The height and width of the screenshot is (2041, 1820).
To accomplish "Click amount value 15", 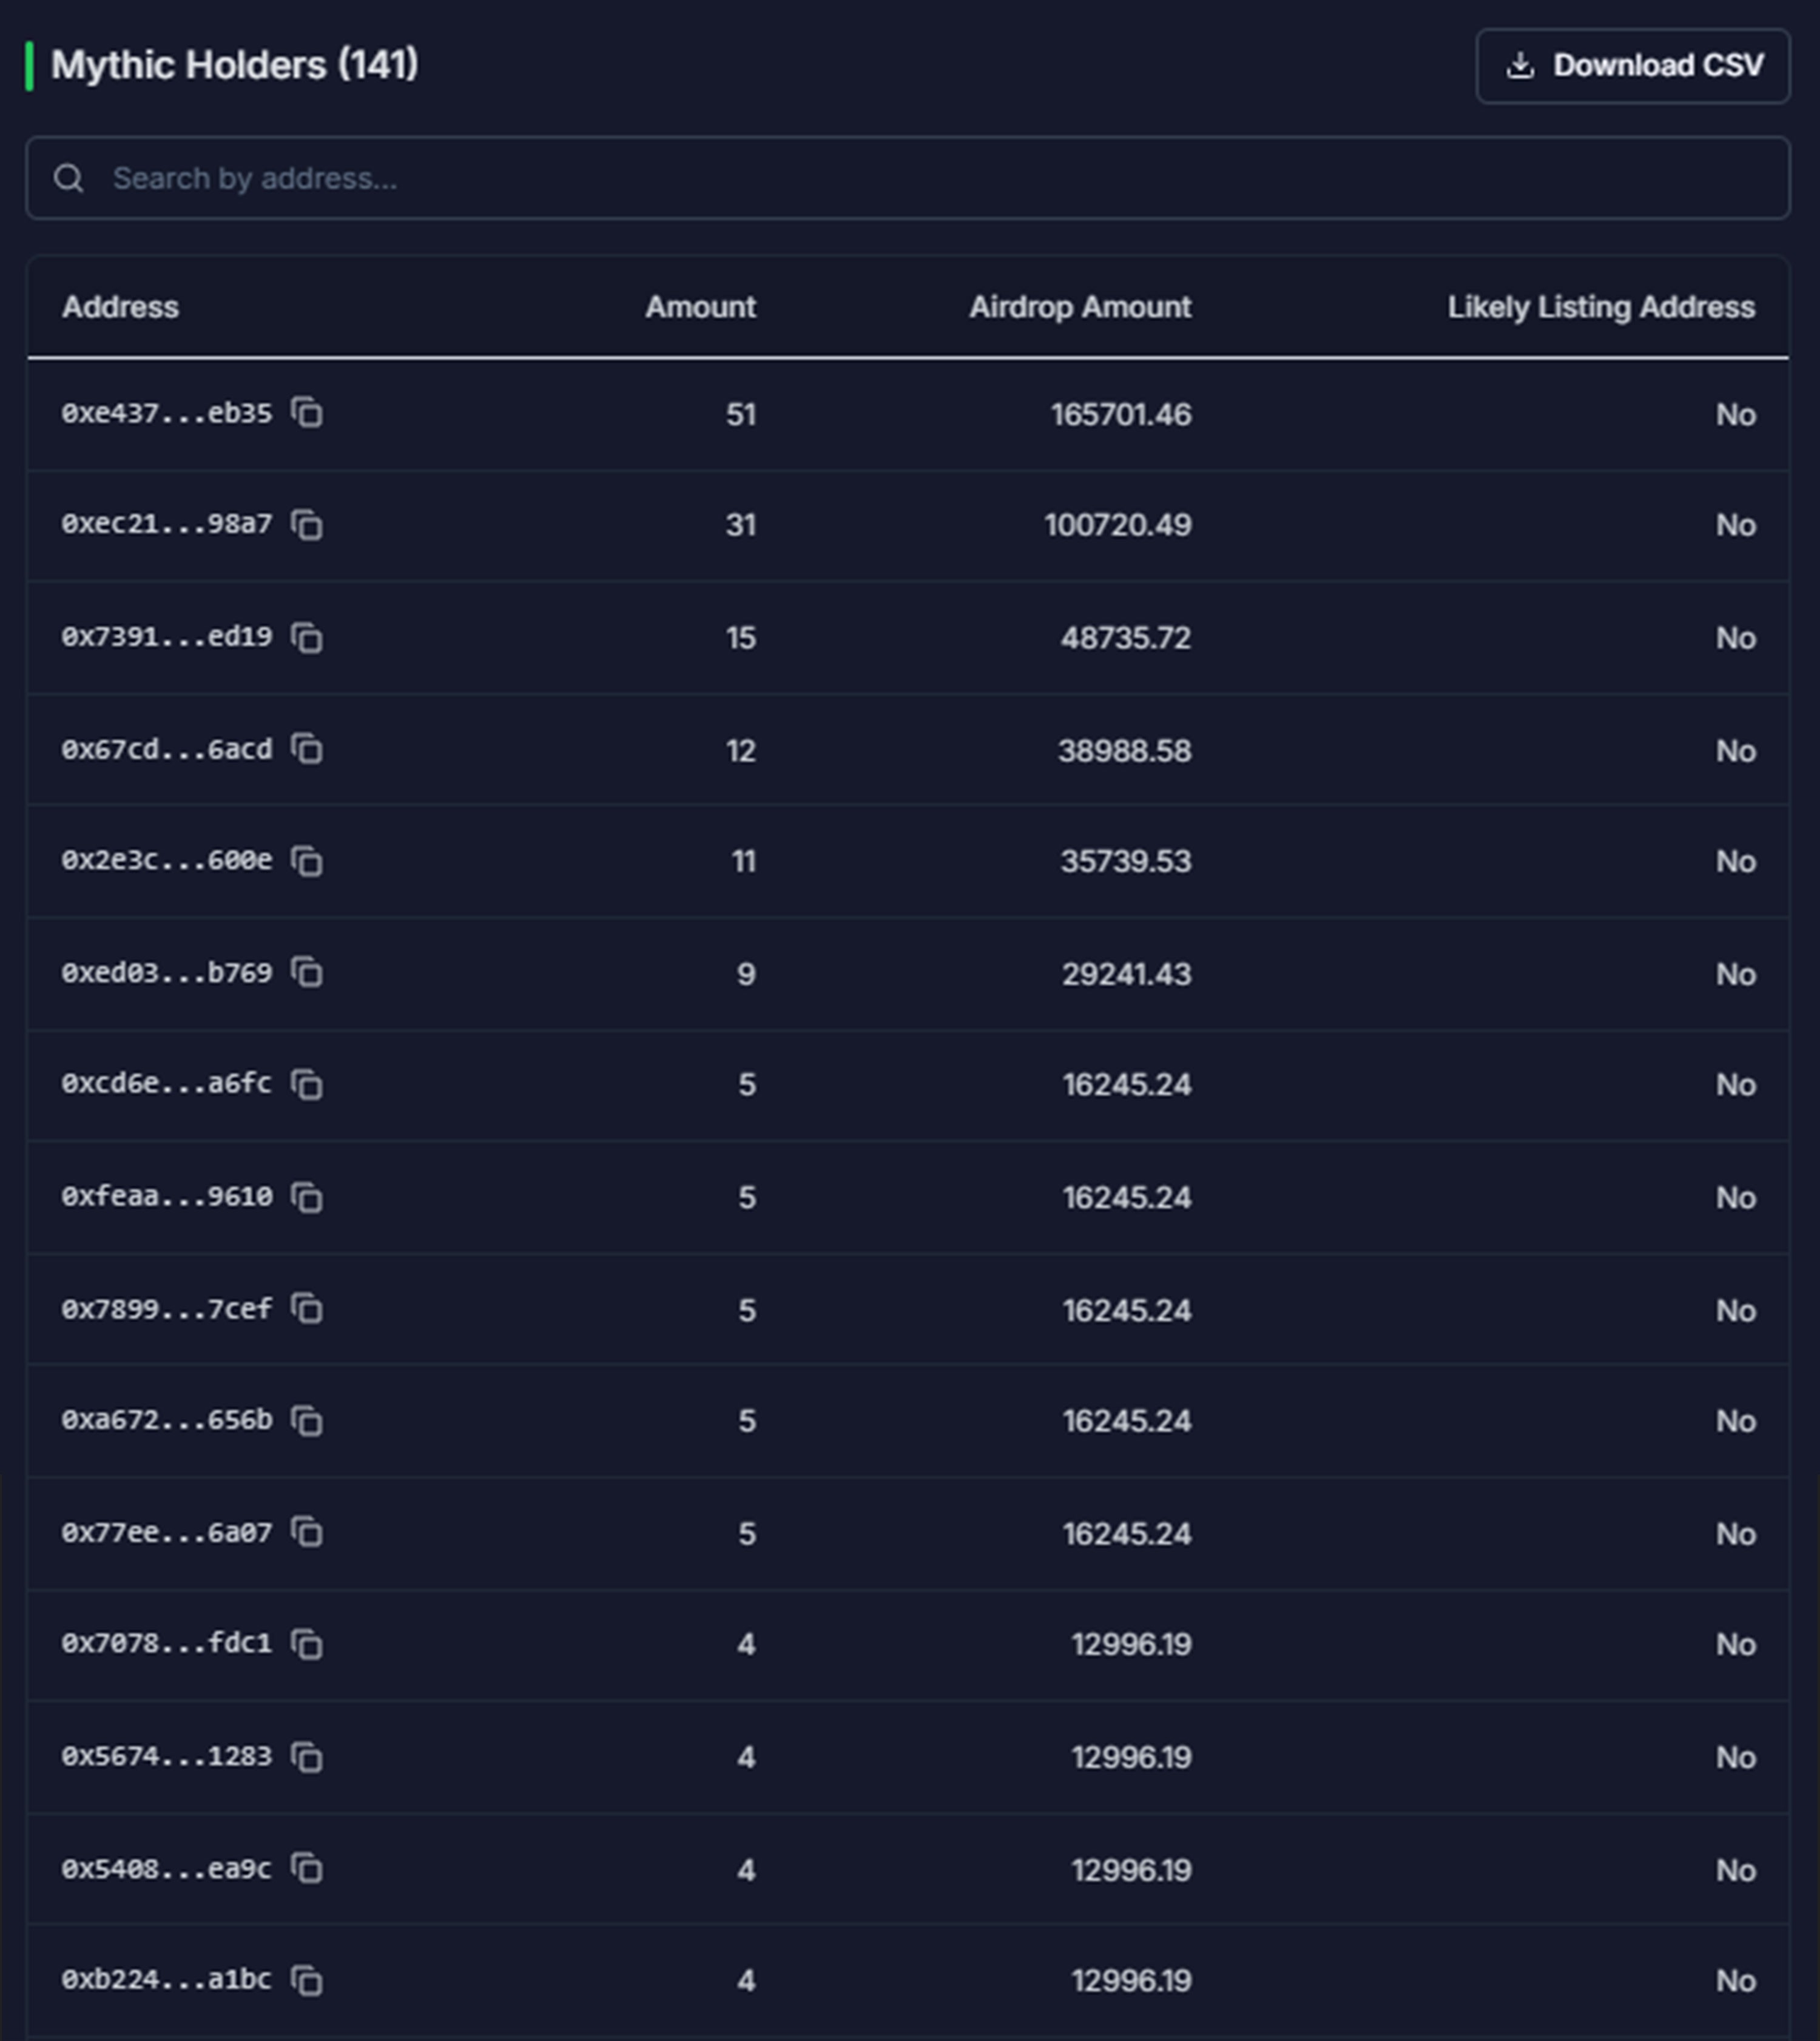I will [x=741, y=638].
